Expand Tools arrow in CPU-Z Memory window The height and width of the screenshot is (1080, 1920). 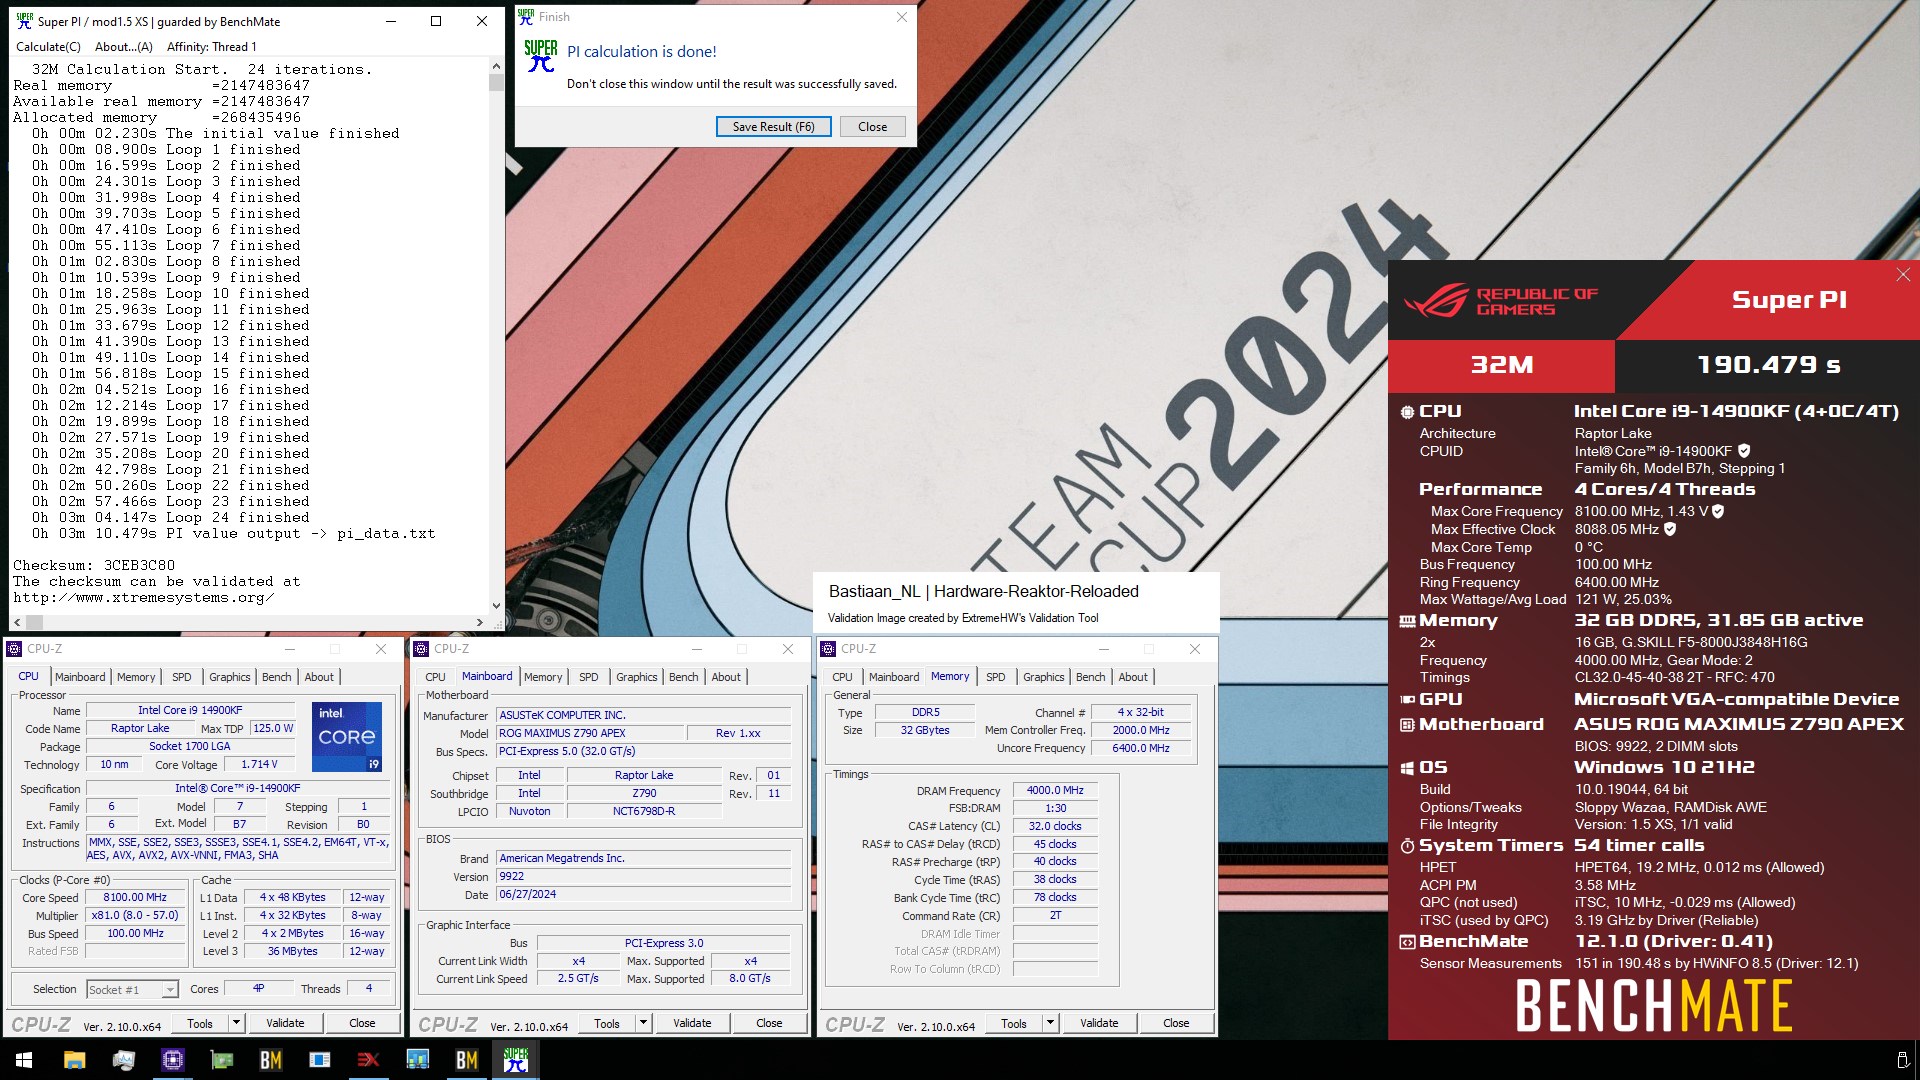[1050, 1023]
